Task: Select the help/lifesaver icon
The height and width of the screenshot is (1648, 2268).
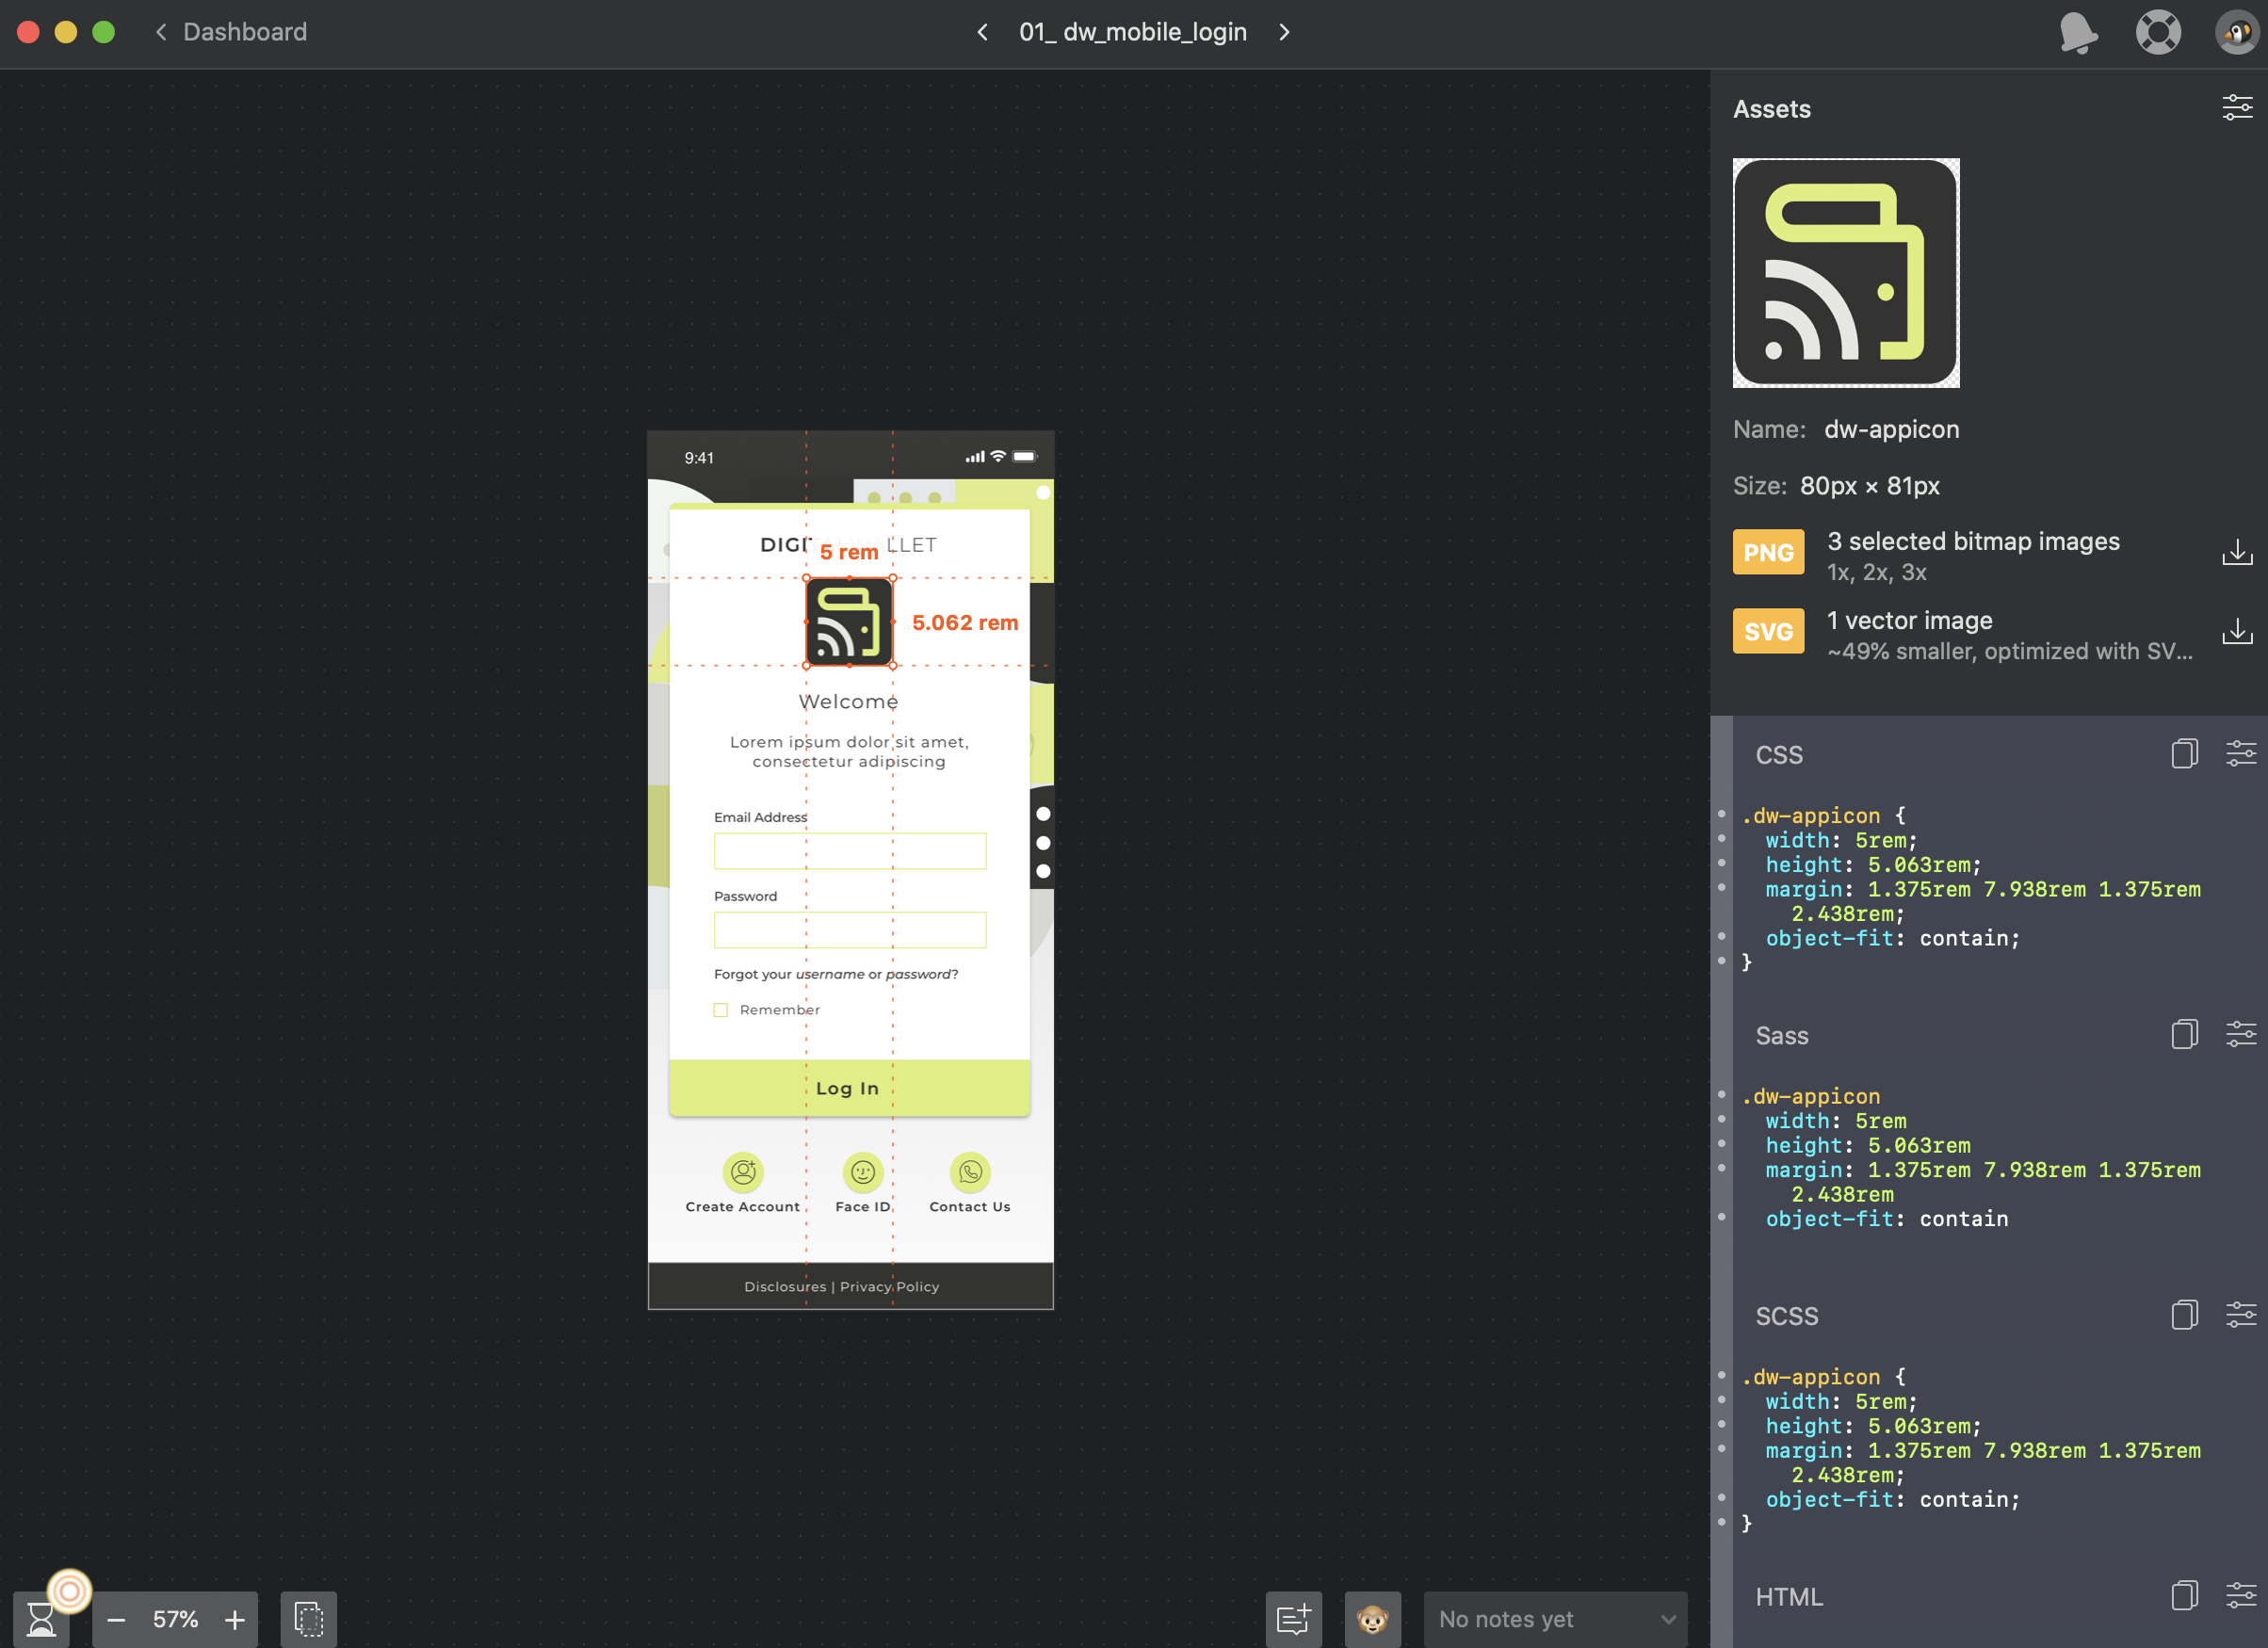Action: [x=2157, y=32]
